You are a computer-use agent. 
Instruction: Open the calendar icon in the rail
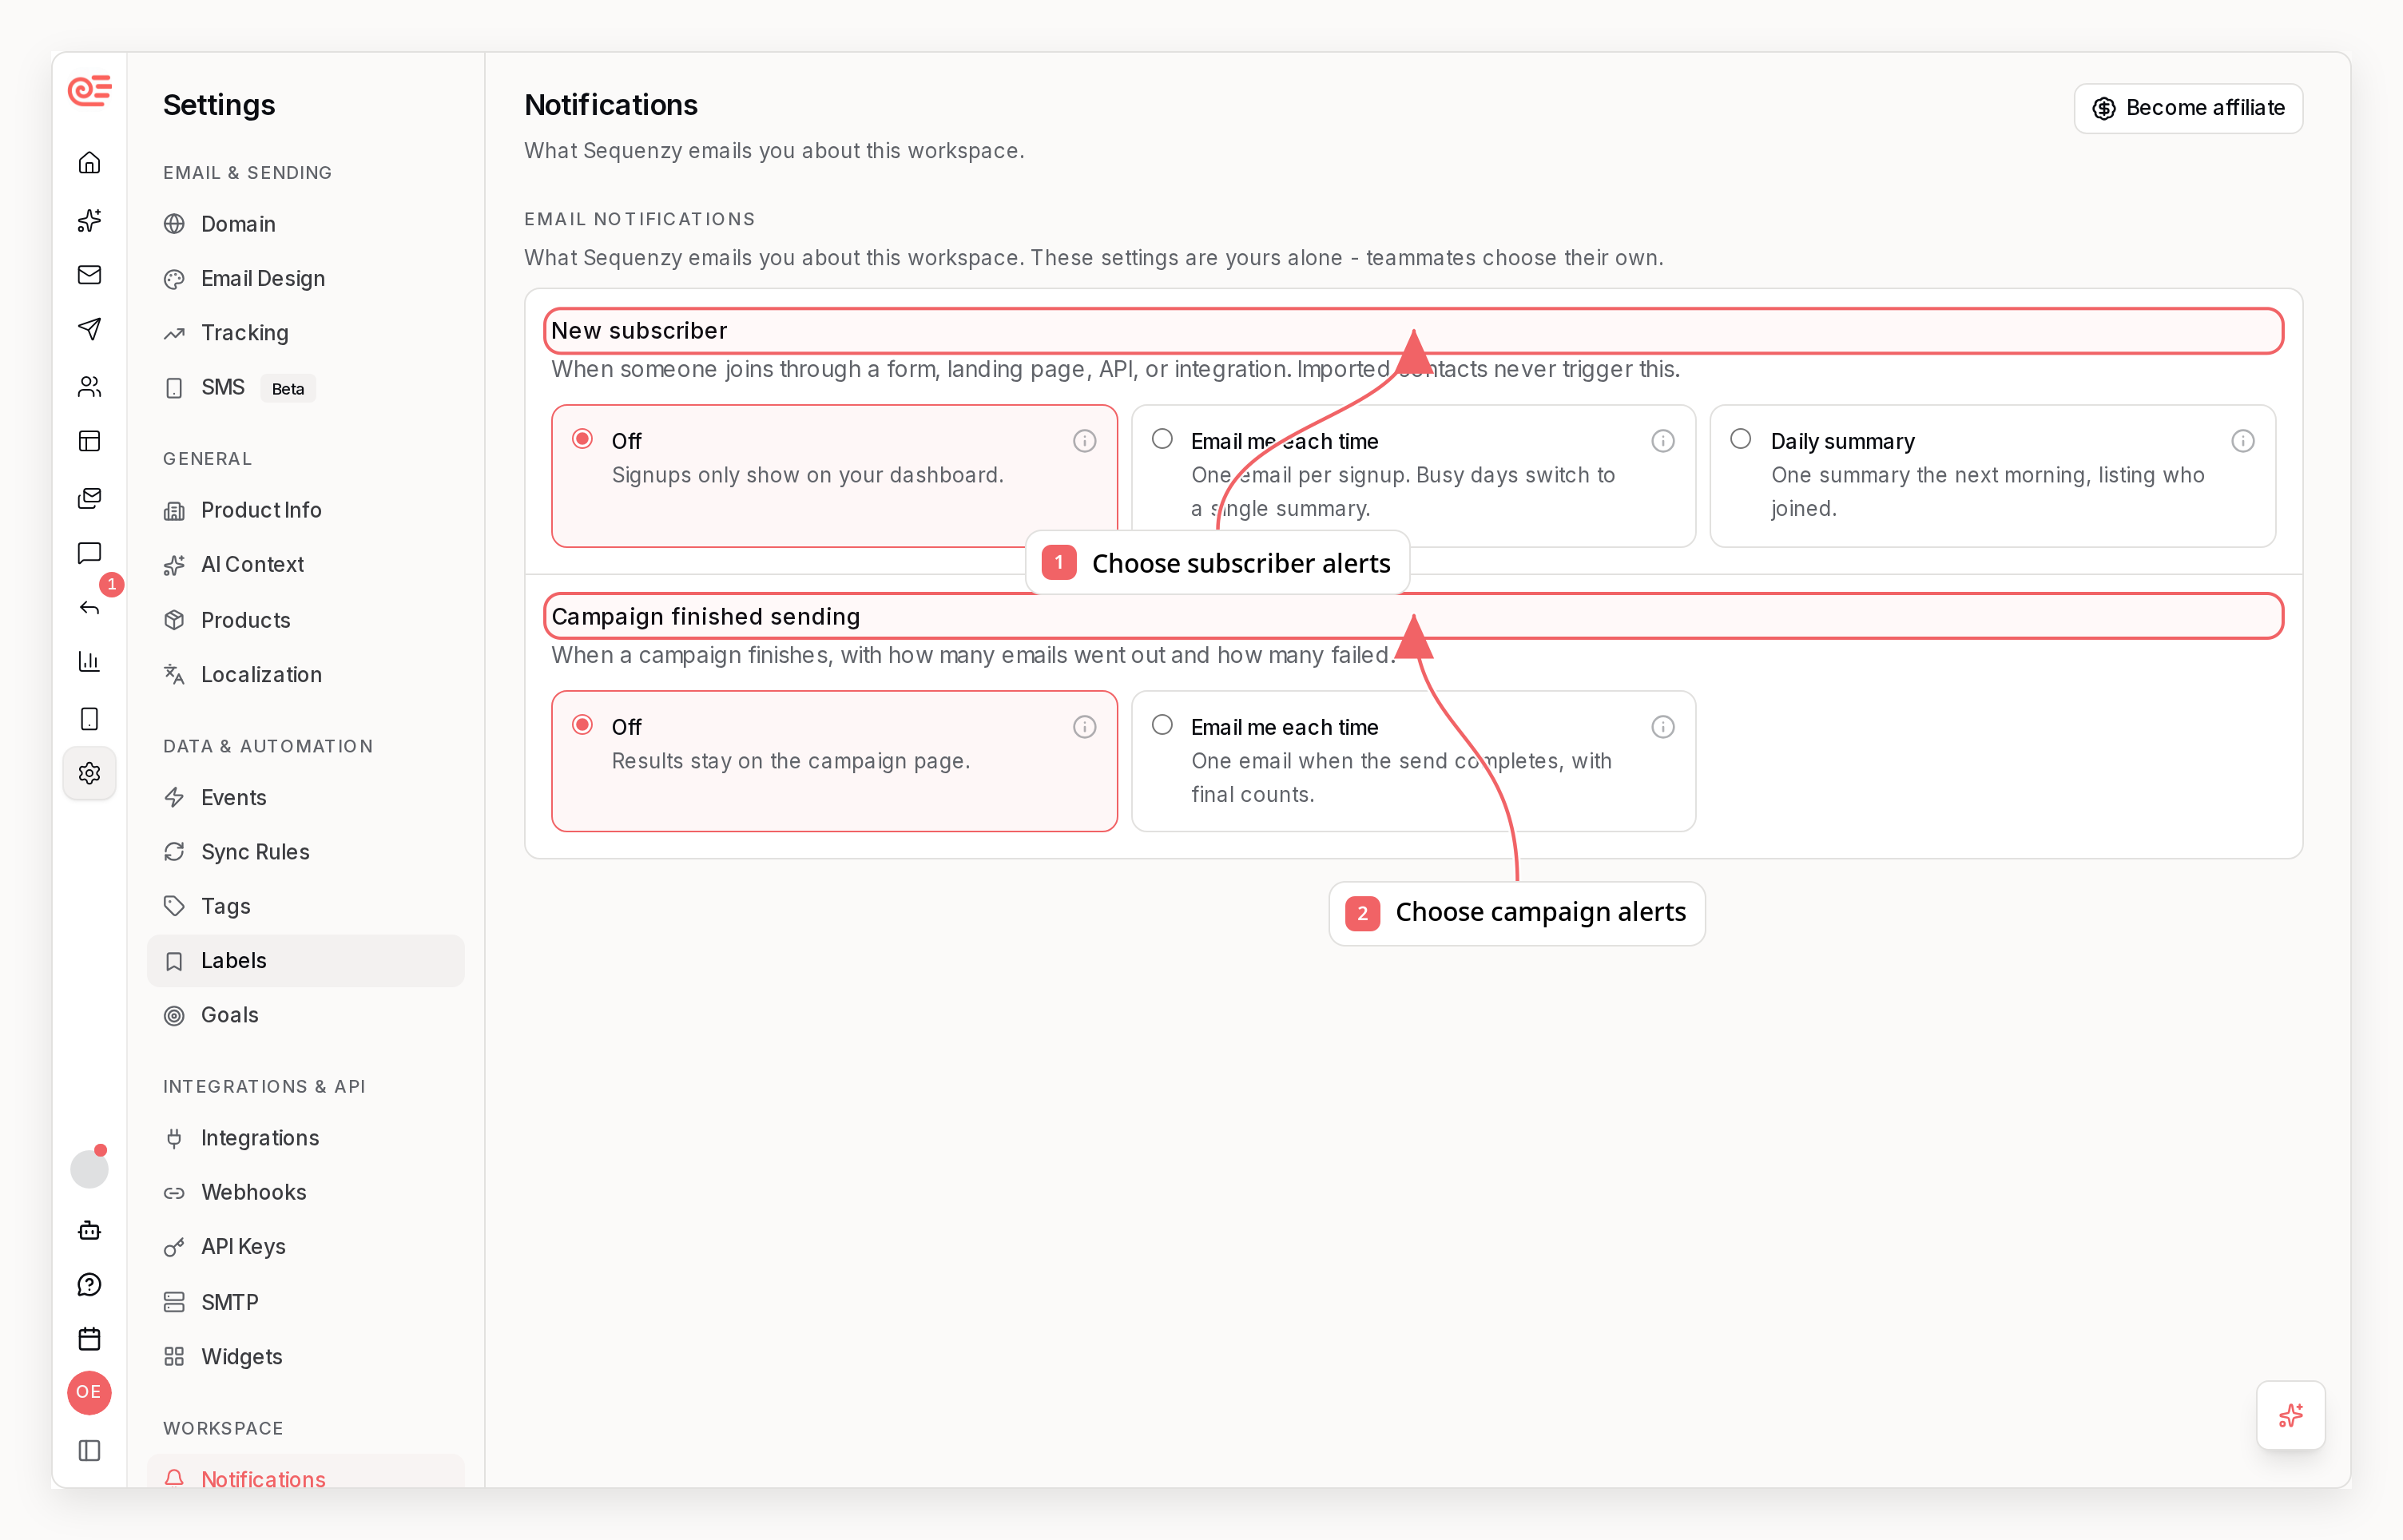point(89,1339)
